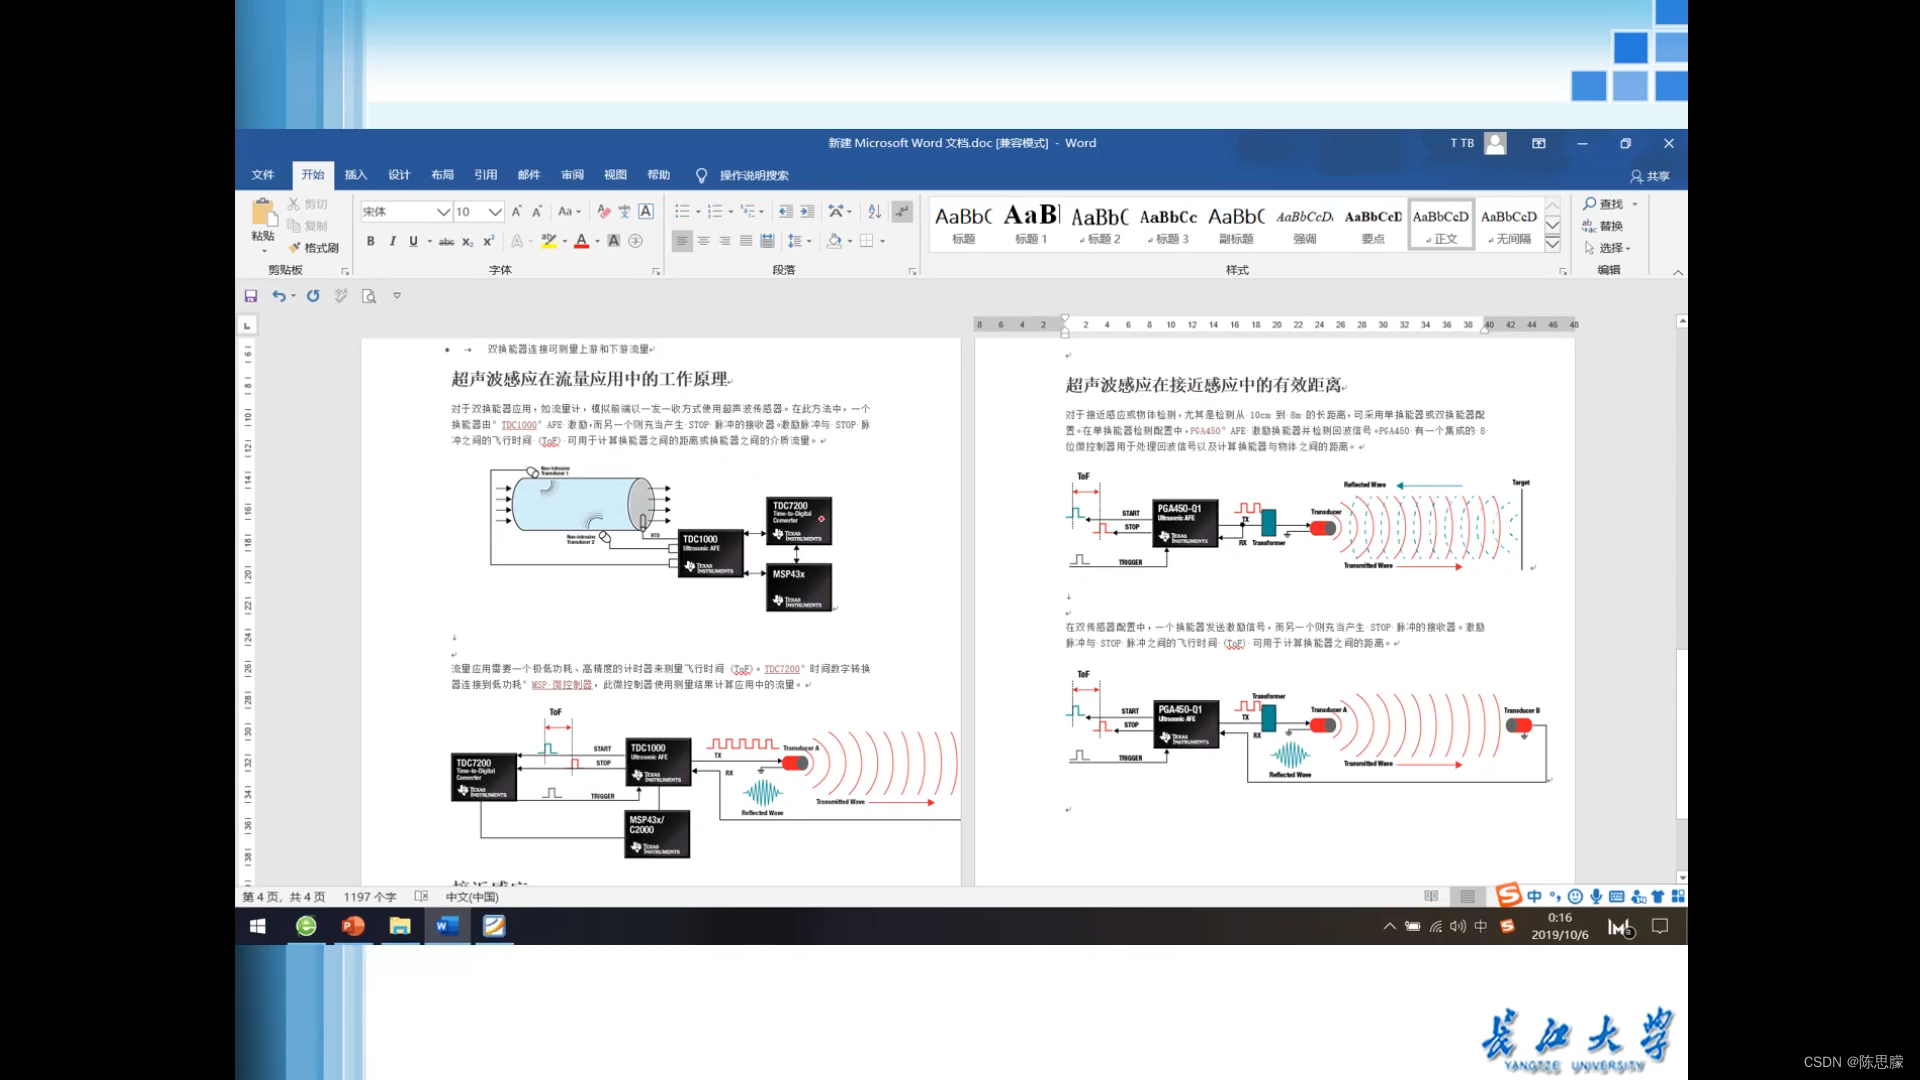Toggle subscript x₂ formatting
1920x1080 pixels.
coord(468,241)
